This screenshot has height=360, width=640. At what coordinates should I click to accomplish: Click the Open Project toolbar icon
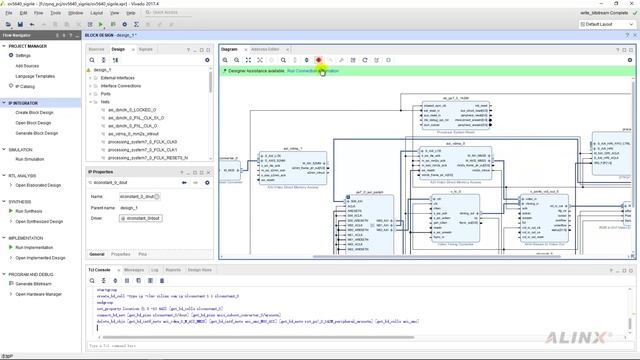8,24
